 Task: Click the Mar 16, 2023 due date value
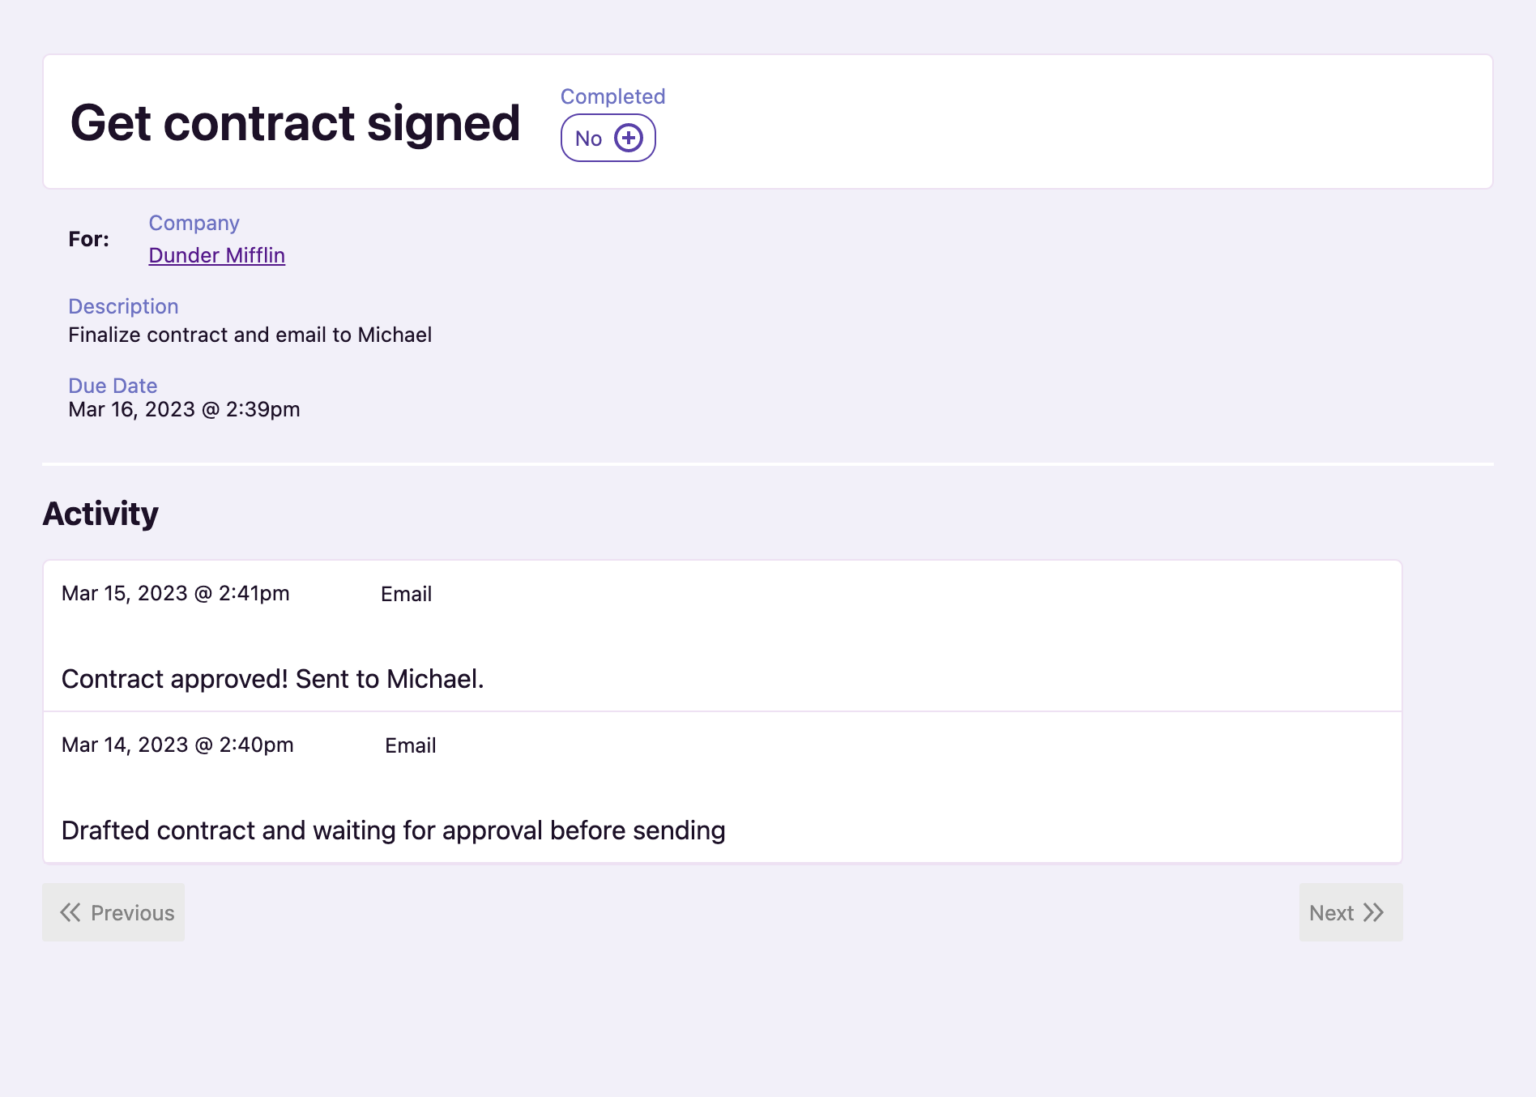(184, 409)
